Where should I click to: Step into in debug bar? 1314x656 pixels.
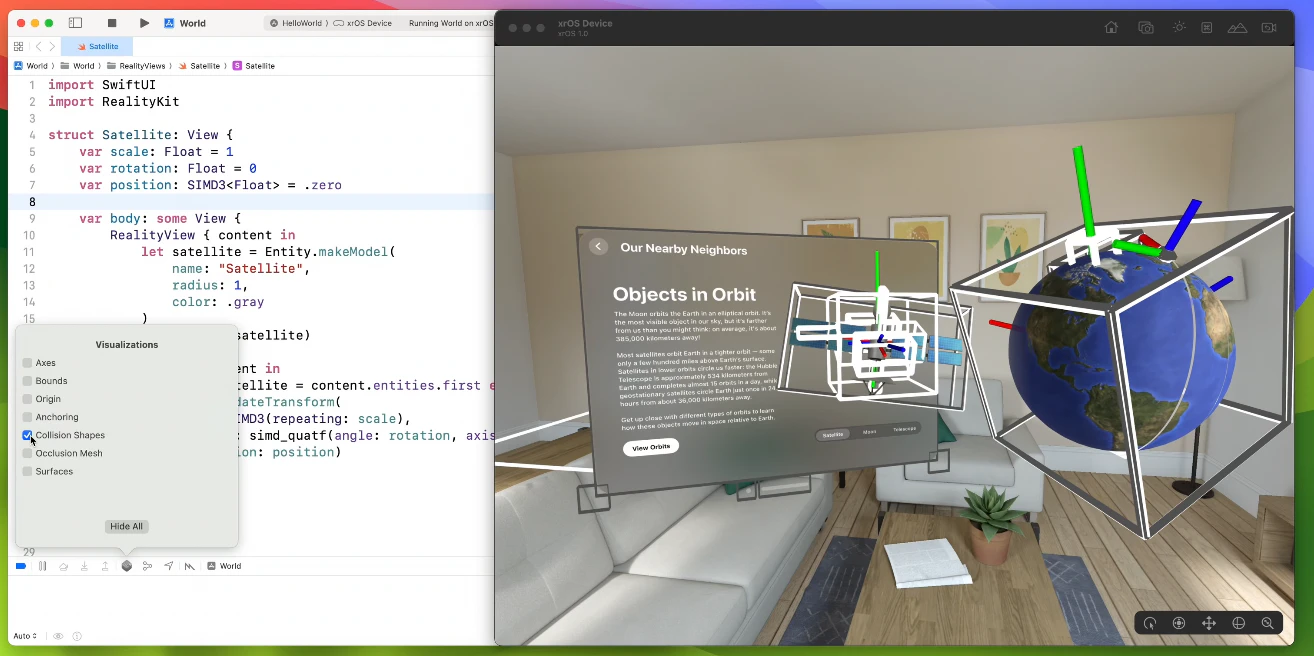[84, 566]
